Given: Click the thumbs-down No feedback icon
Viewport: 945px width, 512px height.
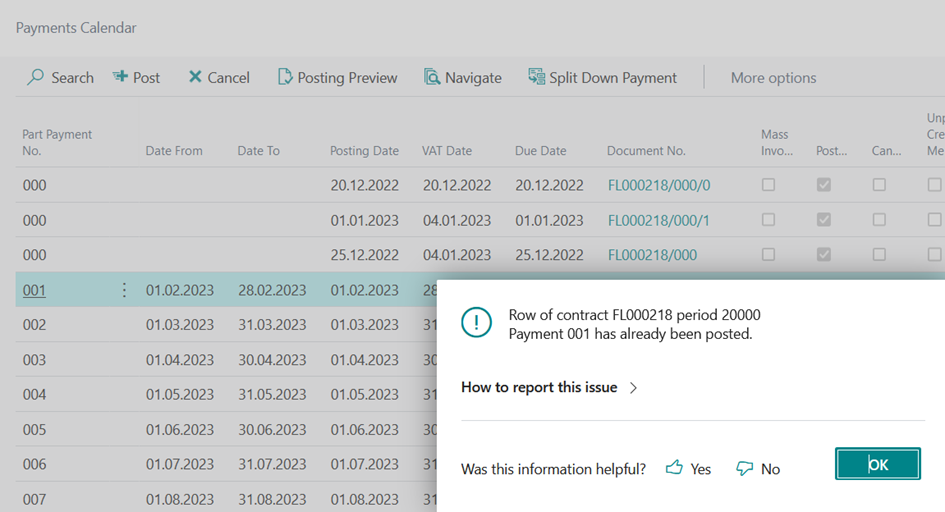Looking at the screenshot, I should 744,468.
